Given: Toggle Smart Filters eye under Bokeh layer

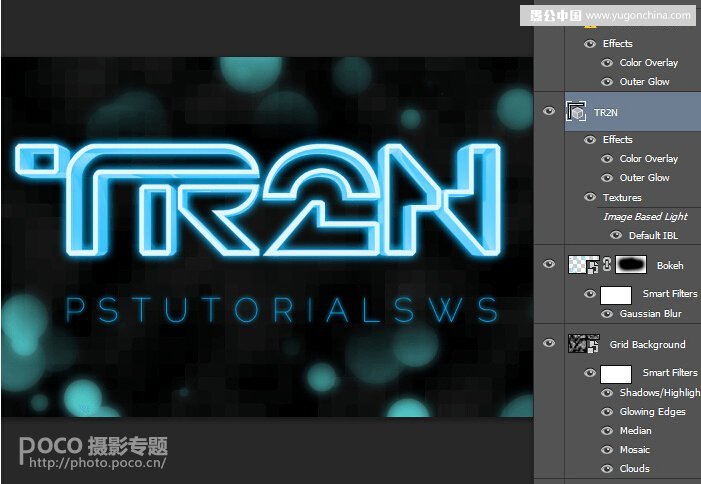Looking at the screenshot, I should (x=590, y=294).
